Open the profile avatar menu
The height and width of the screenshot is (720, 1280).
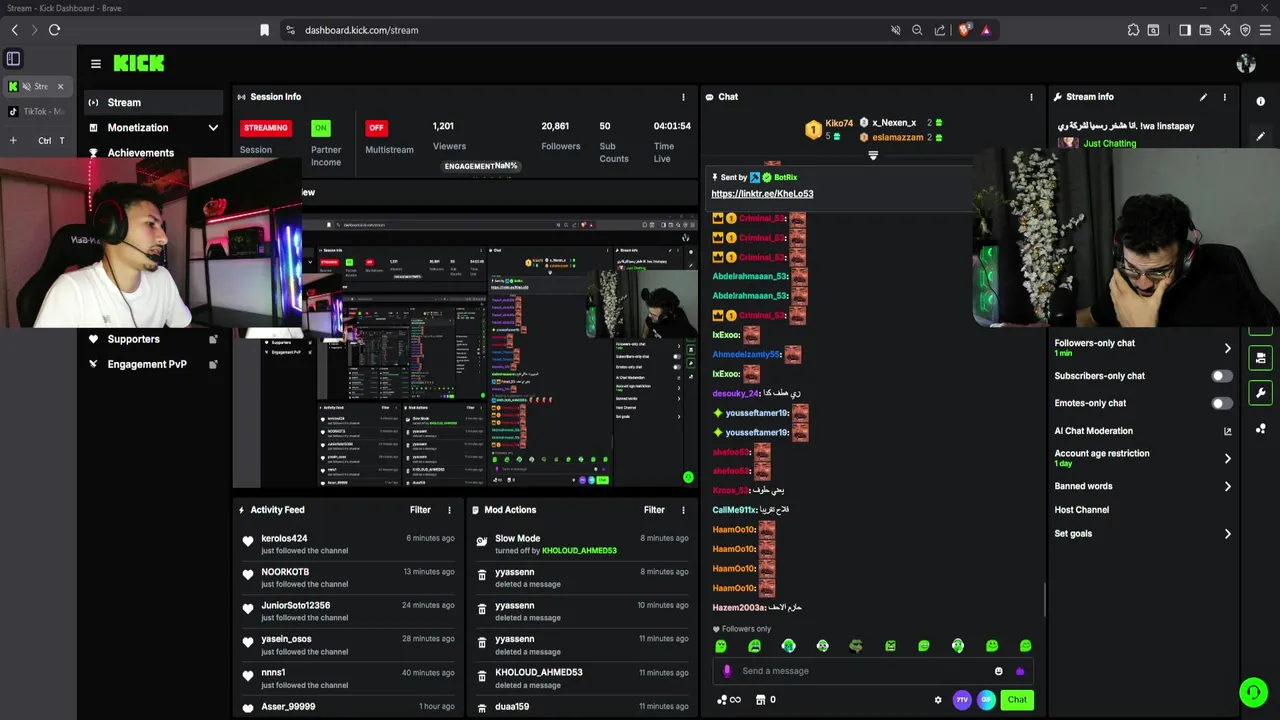pyautogui.click(x=1246, y=64)
